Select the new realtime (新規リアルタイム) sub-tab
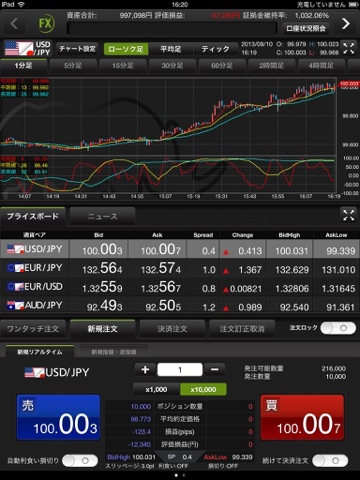360x480 pixels. pos(40,352)
